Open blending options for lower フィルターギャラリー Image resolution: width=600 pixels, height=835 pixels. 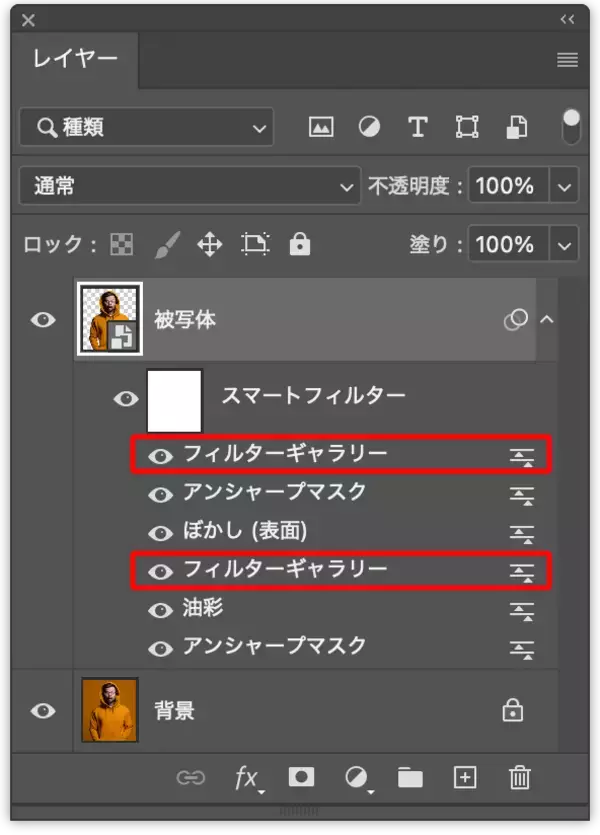coord(521,572)
